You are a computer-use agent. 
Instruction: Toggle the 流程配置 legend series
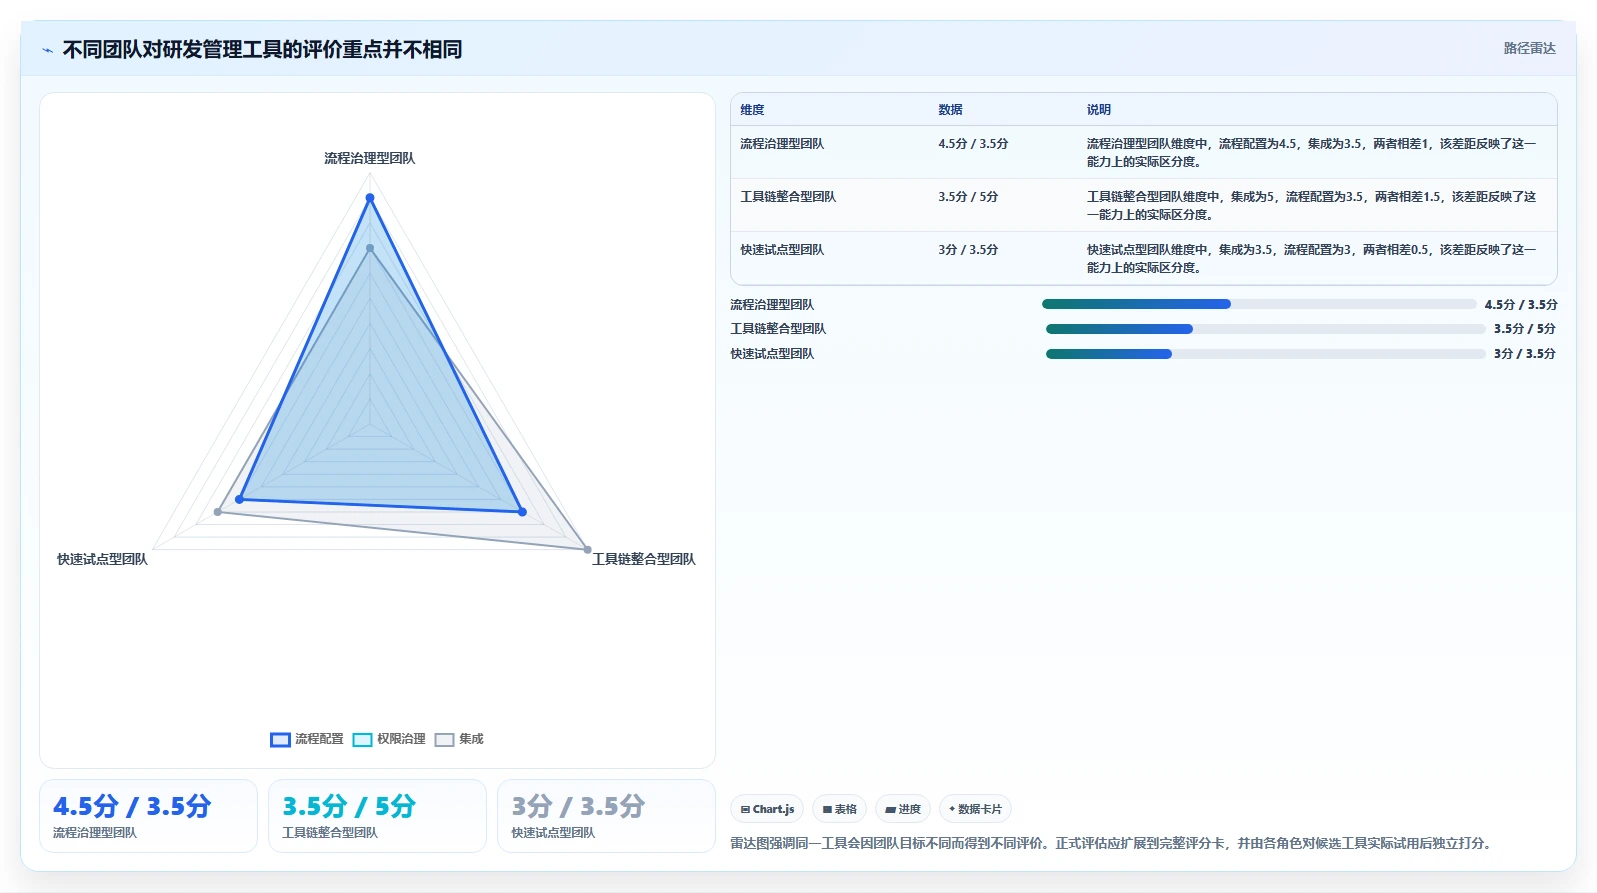pyautogui.click(x=307, y=739)
